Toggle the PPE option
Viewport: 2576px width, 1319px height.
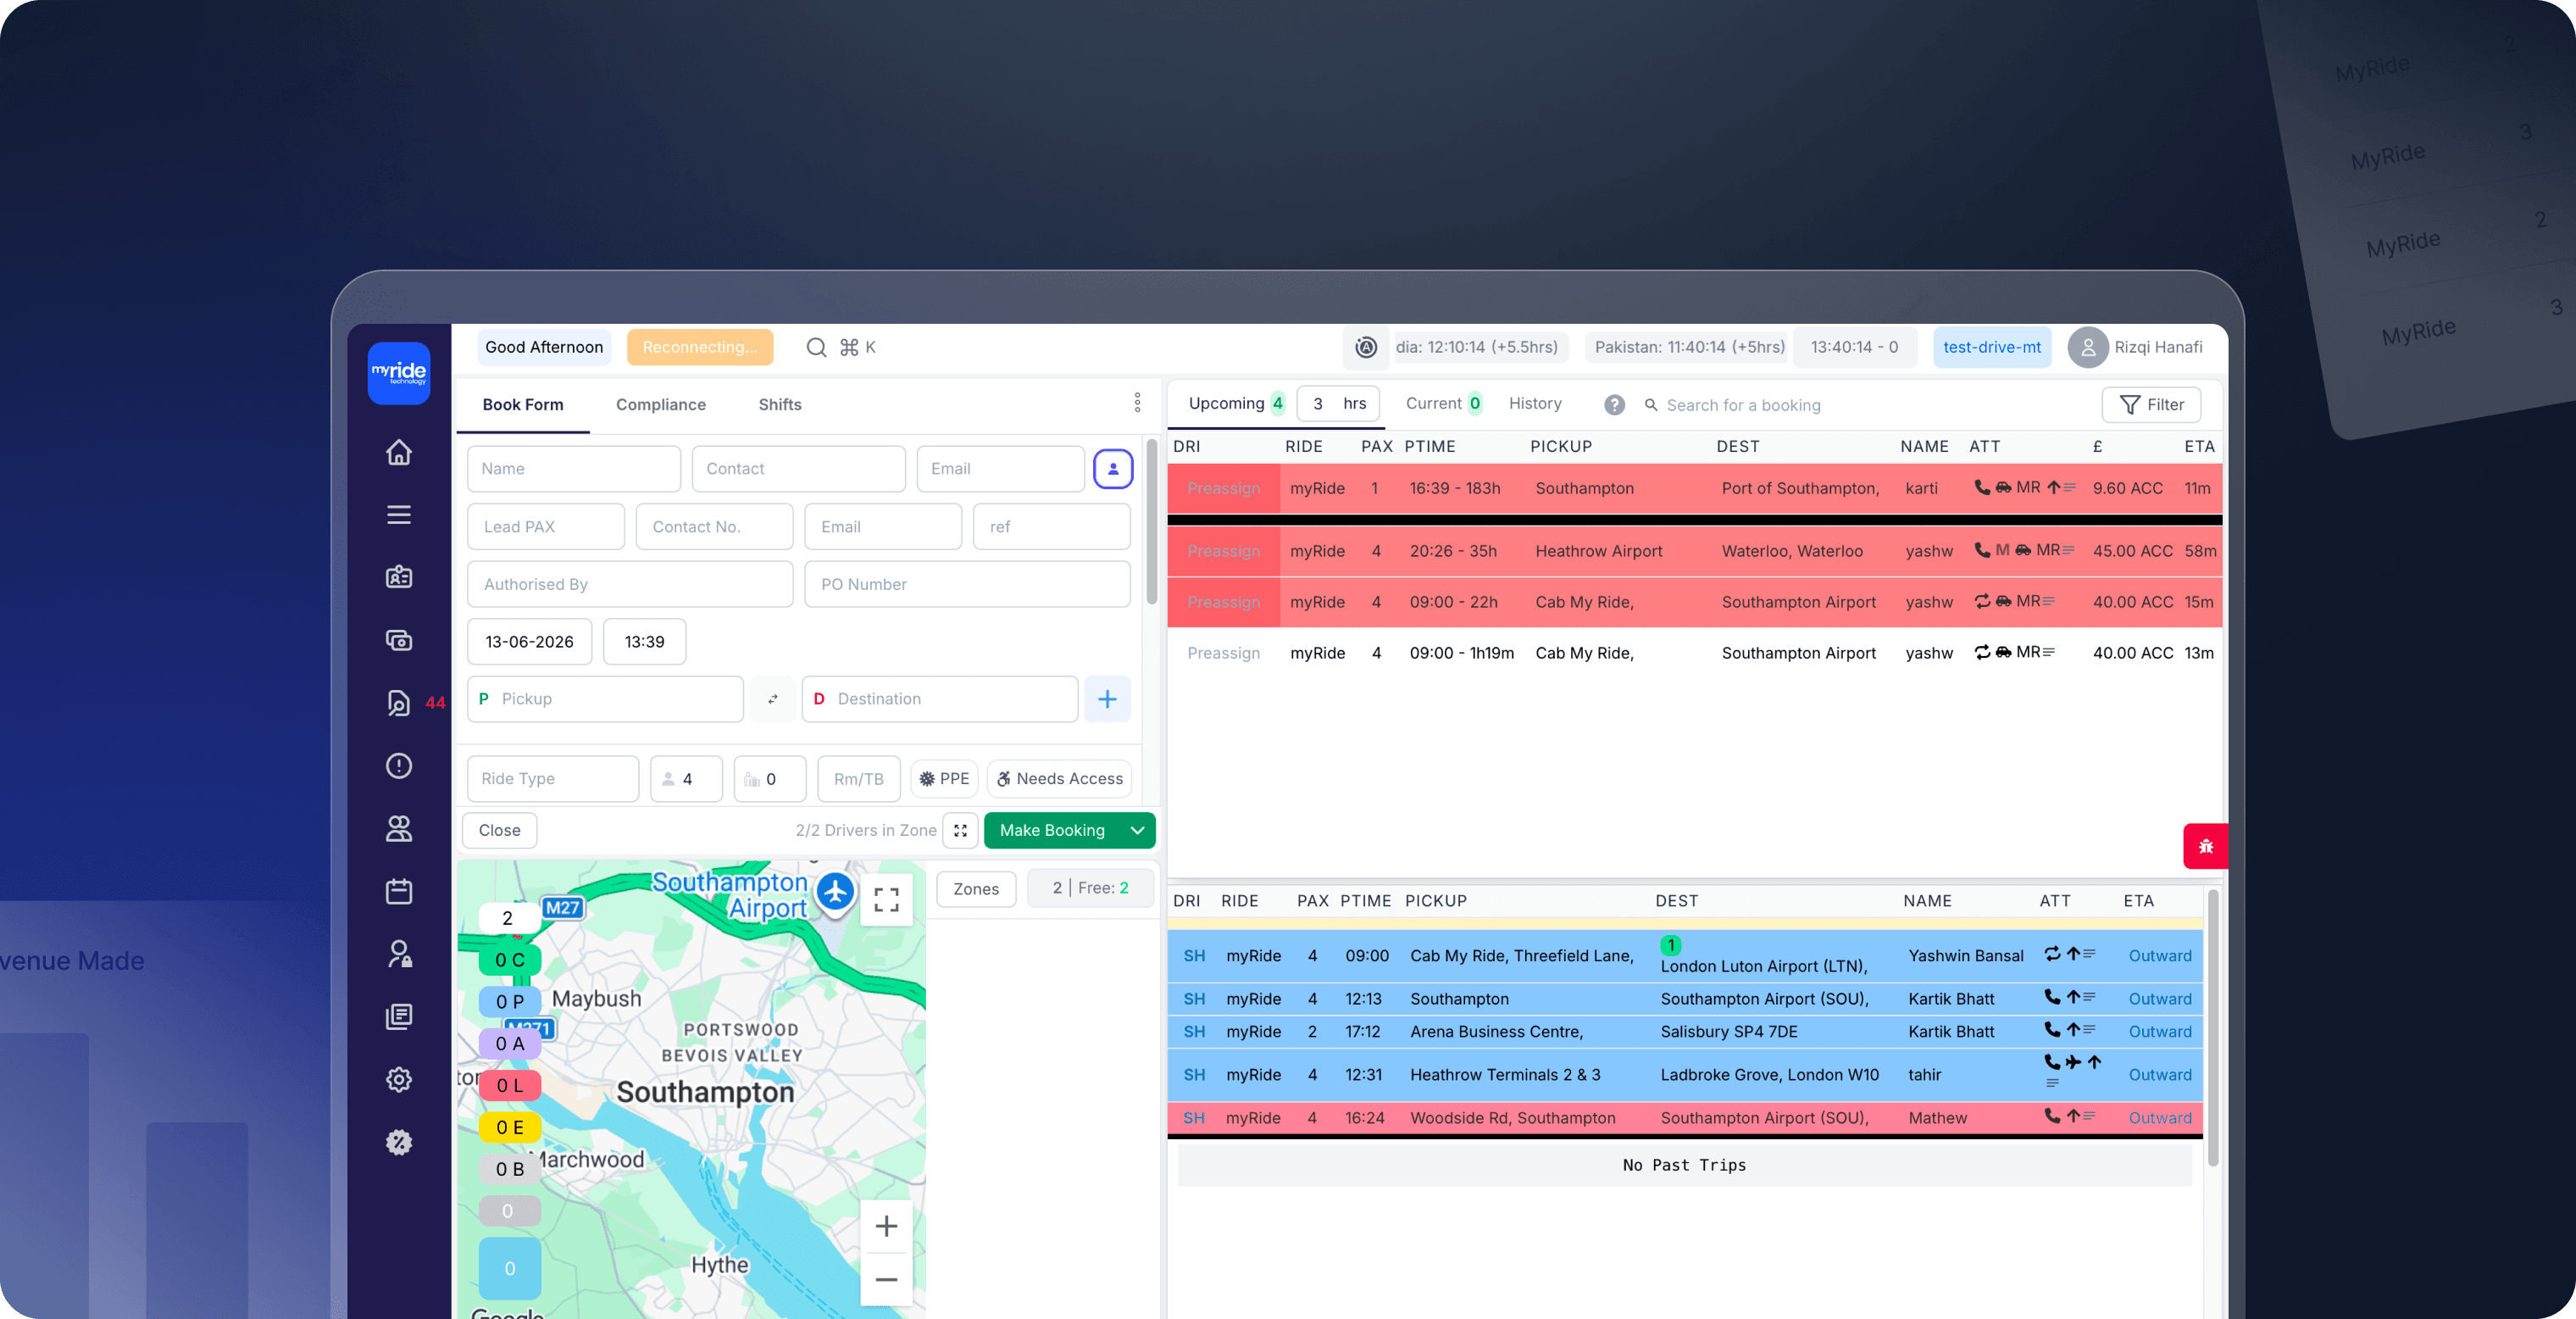(x=944, y=779)
